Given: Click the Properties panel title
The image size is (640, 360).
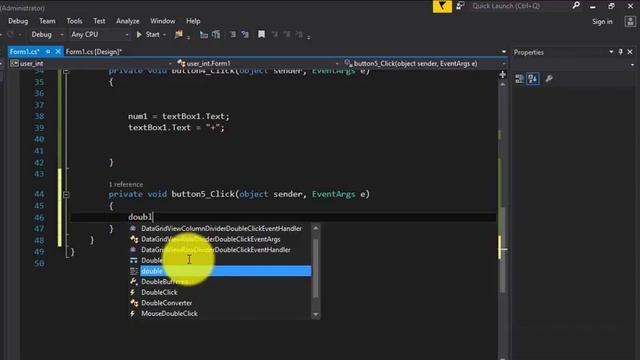Looking at the screenshot, I should click(529, 52).
